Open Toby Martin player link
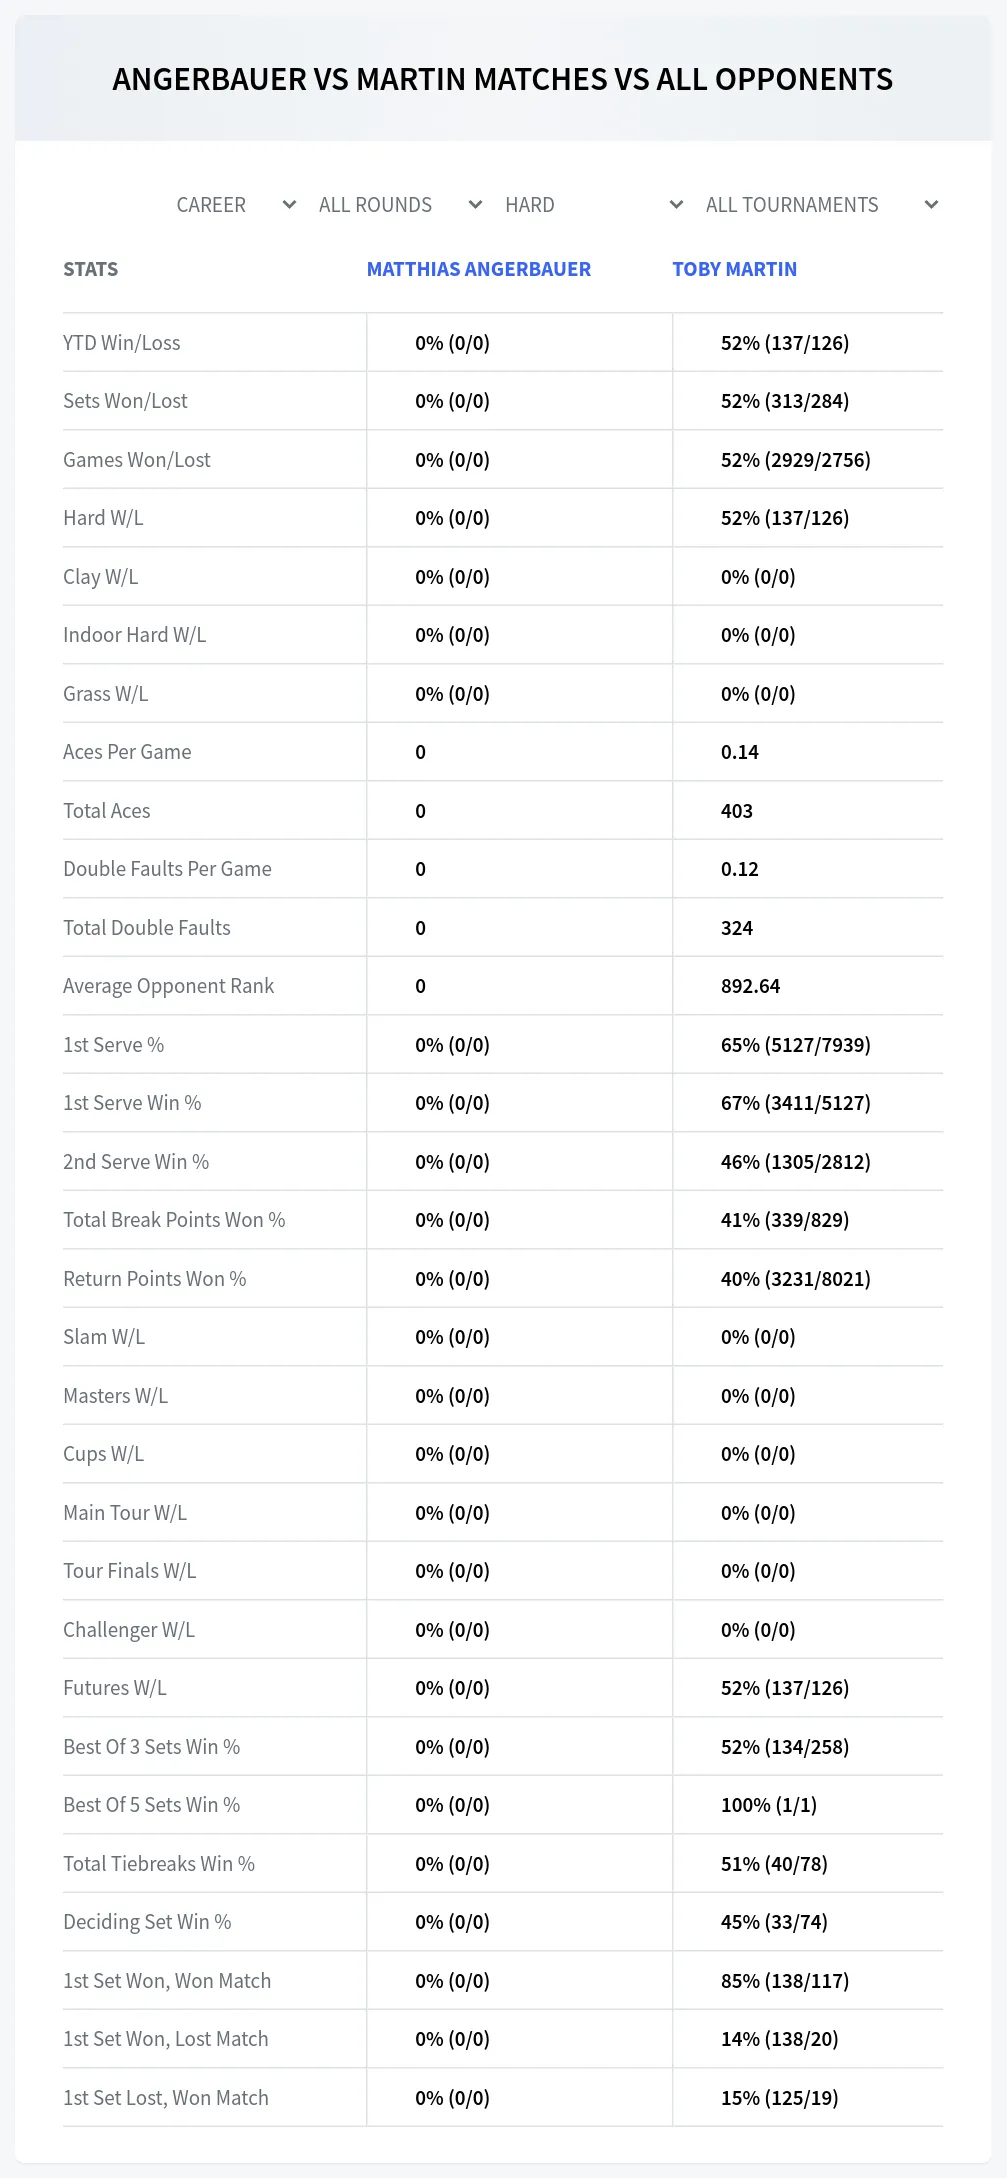 pyautogui.click(x=735, y=269)
